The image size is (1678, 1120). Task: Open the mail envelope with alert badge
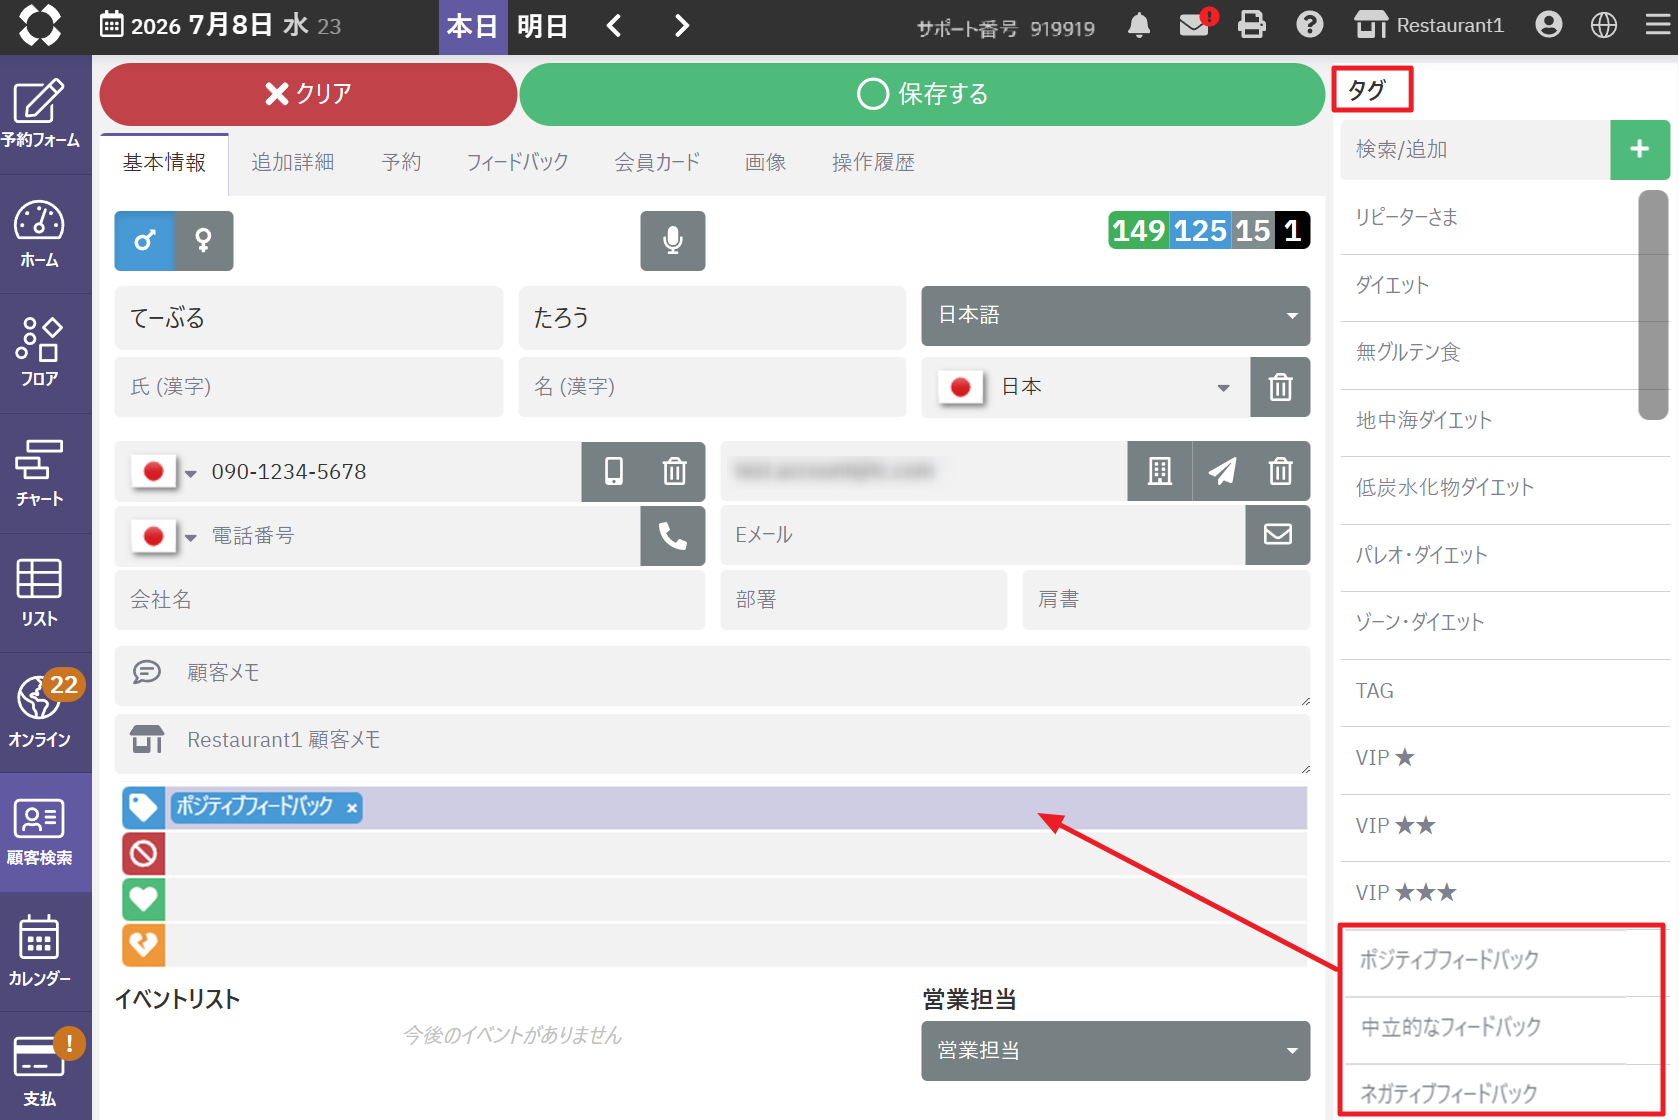(x=1196, y=24)
